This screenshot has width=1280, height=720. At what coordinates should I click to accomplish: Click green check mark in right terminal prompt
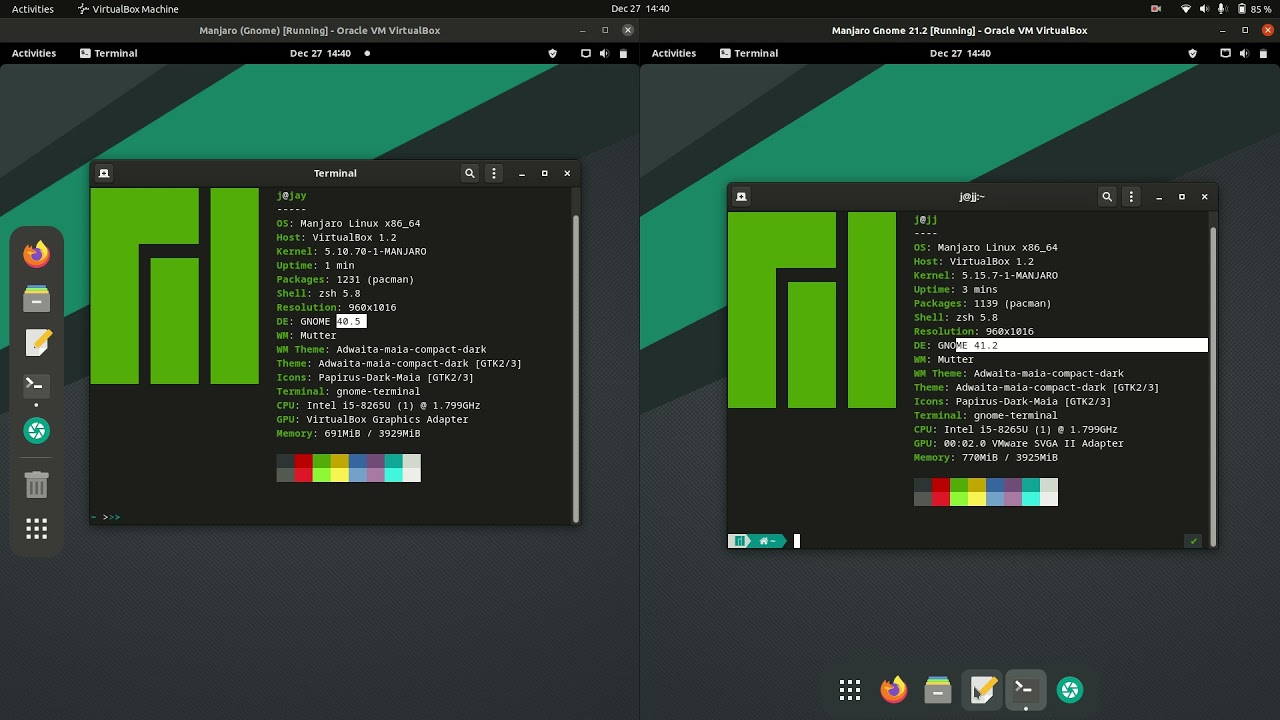tap(1193, 541)
